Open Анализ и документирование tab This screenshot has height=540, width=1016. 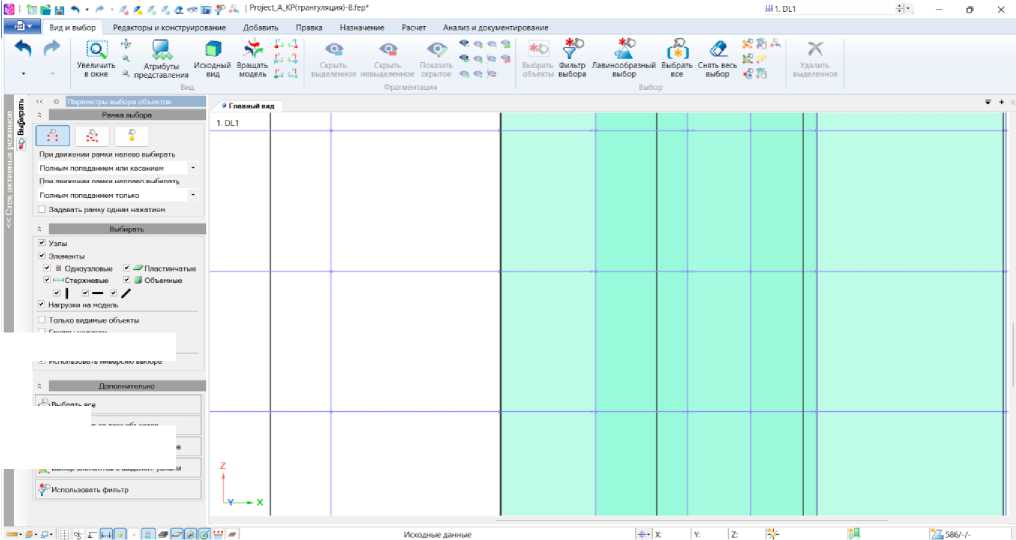tap(496, 27)
